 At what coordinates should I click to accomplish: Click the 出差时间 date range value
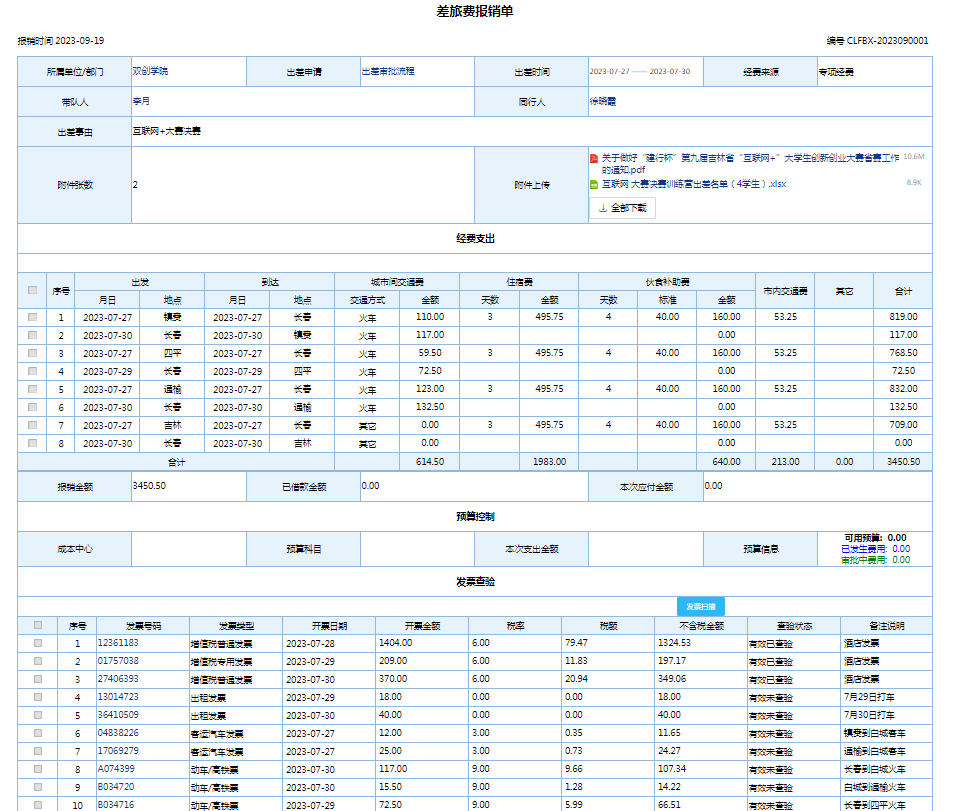point(640,72)
